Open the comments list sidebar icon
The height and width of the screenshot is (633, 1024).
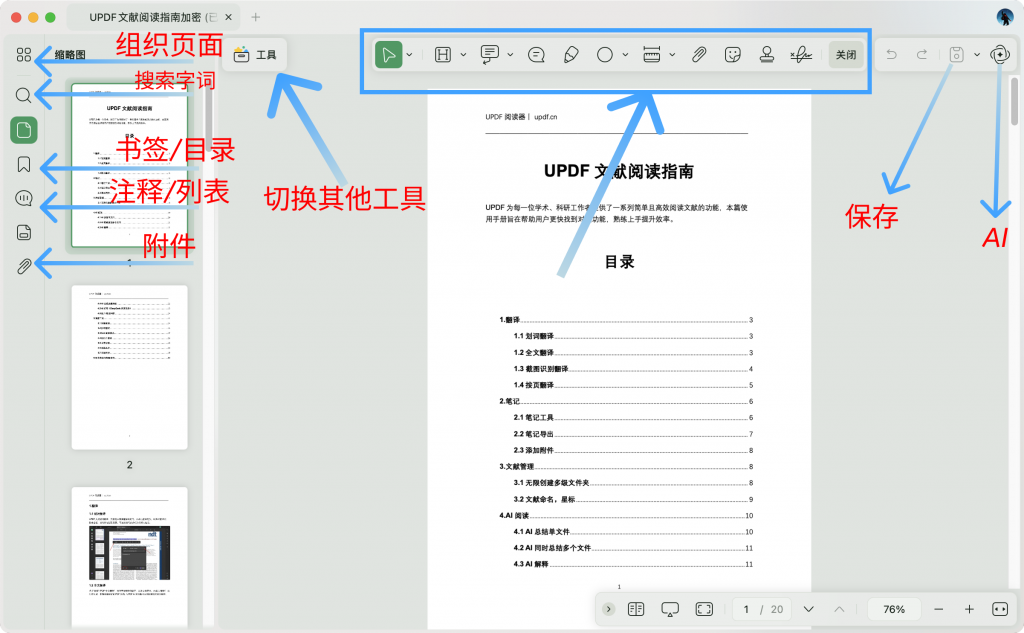point(25,198)
